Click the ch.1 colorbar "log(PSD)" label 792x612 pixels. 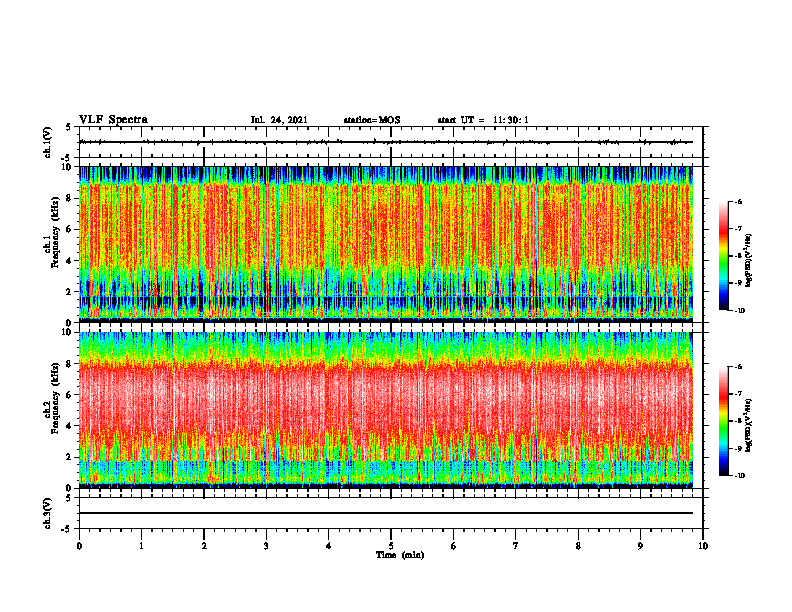pos(748,260)
